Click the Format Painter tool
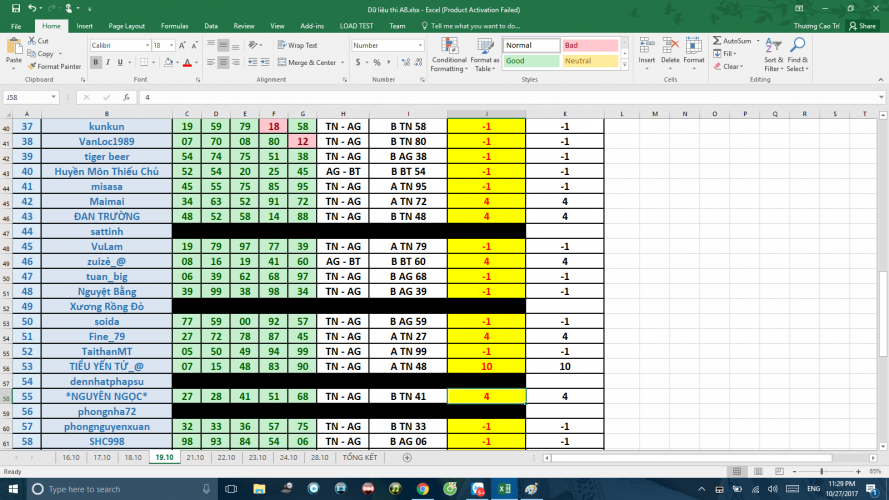The height and width of the screenshot is (500, 889). point(56,66)
